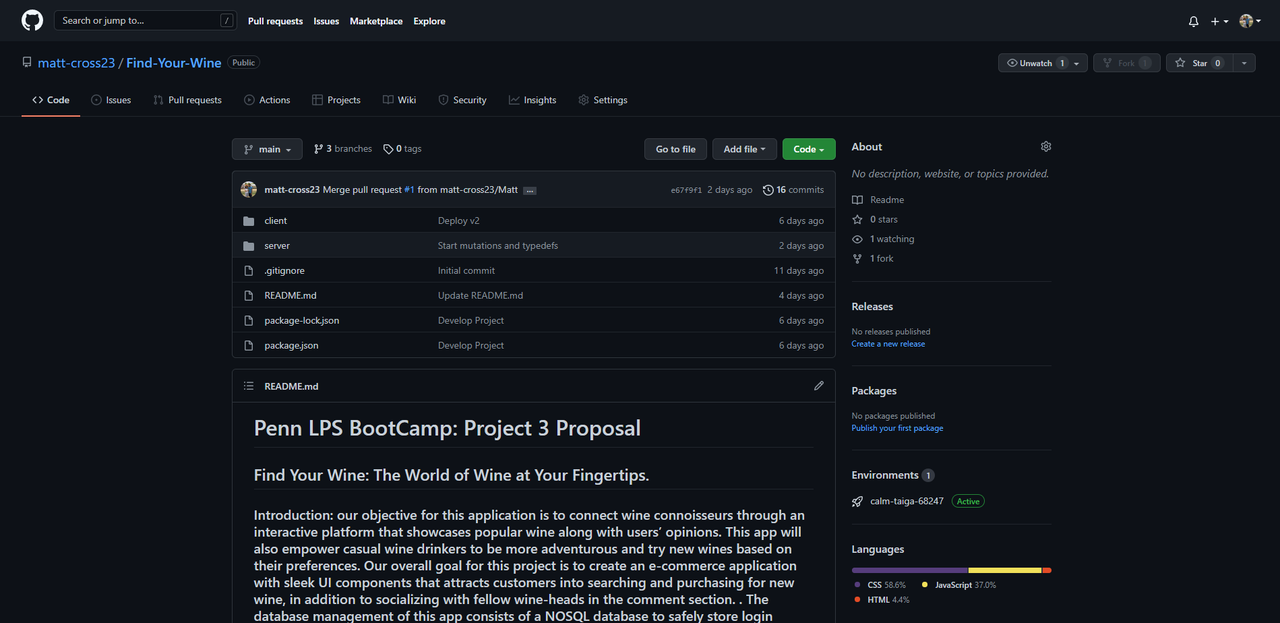Open the notifications bell
Viewport: 1280px width, 623px height.
pyautogui.click(x=1193, y=21)
